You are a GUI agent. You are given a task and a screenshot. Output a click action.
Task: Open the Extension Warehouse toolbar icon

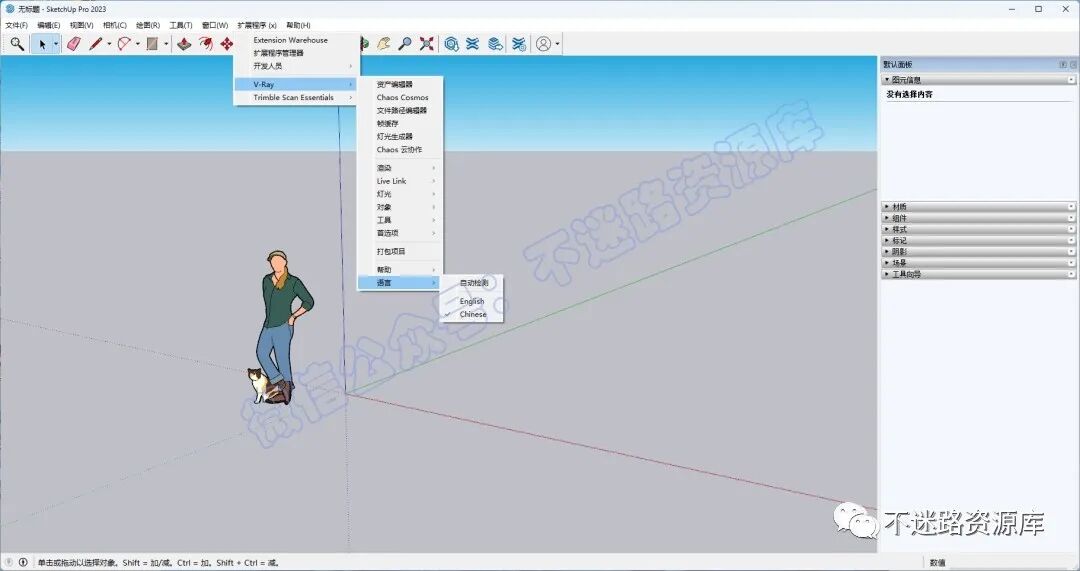point(472,44)
